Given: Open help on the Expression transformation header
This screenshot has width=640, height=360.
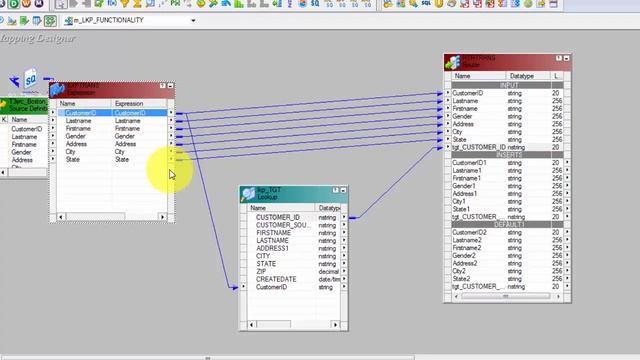Looking at the screenshot, I should click(162, 86).
